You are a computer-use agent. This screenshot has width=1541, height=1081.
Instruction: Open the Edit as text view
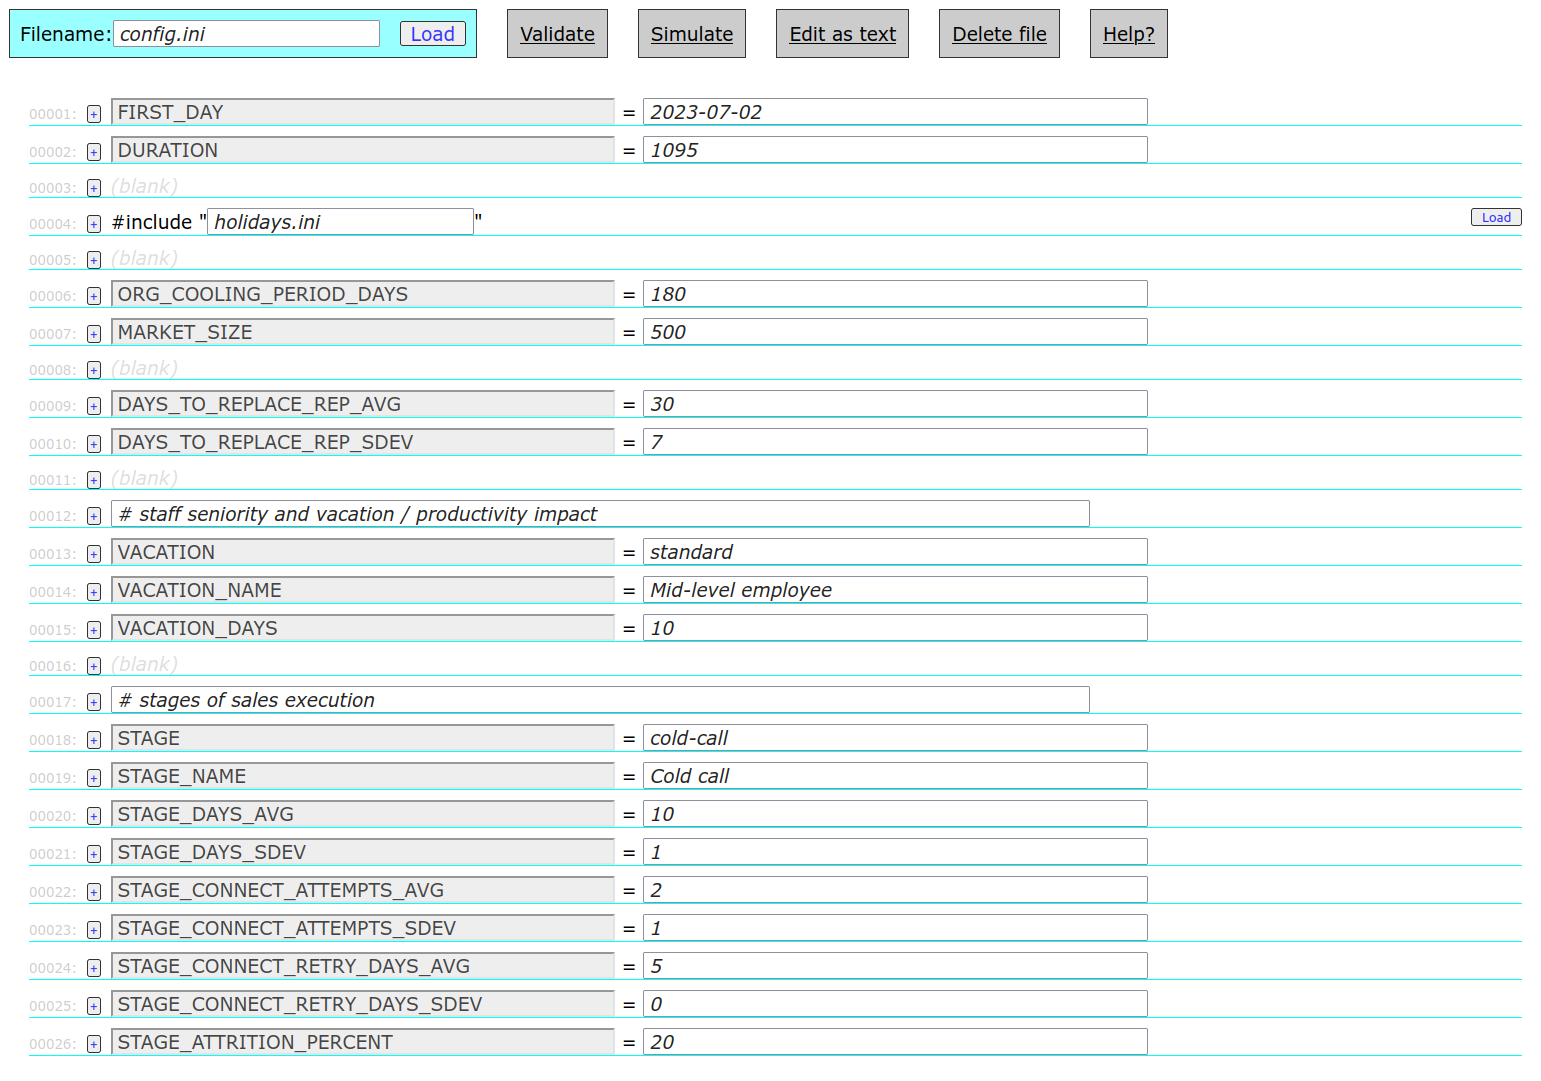843,34
